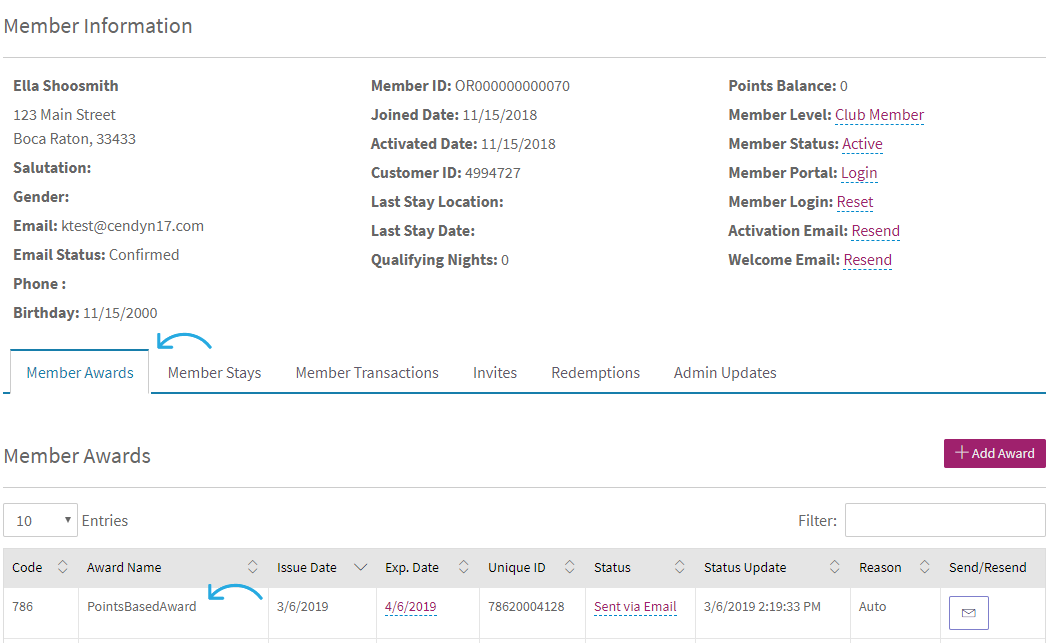Viewport: 1052px width, 643px height.
Task: Sort by Reason column arrows
Action: coord(924,567)
